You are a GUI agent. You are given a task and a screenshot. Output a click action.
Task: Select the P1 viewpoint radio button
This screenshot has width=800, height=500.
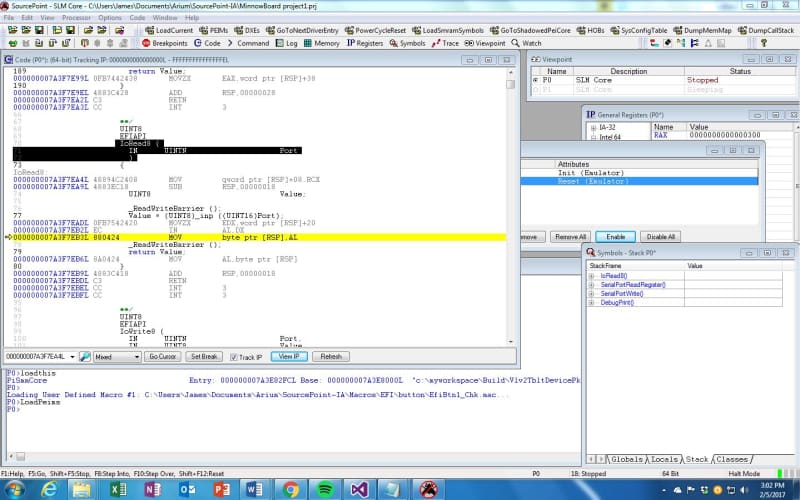535,89
